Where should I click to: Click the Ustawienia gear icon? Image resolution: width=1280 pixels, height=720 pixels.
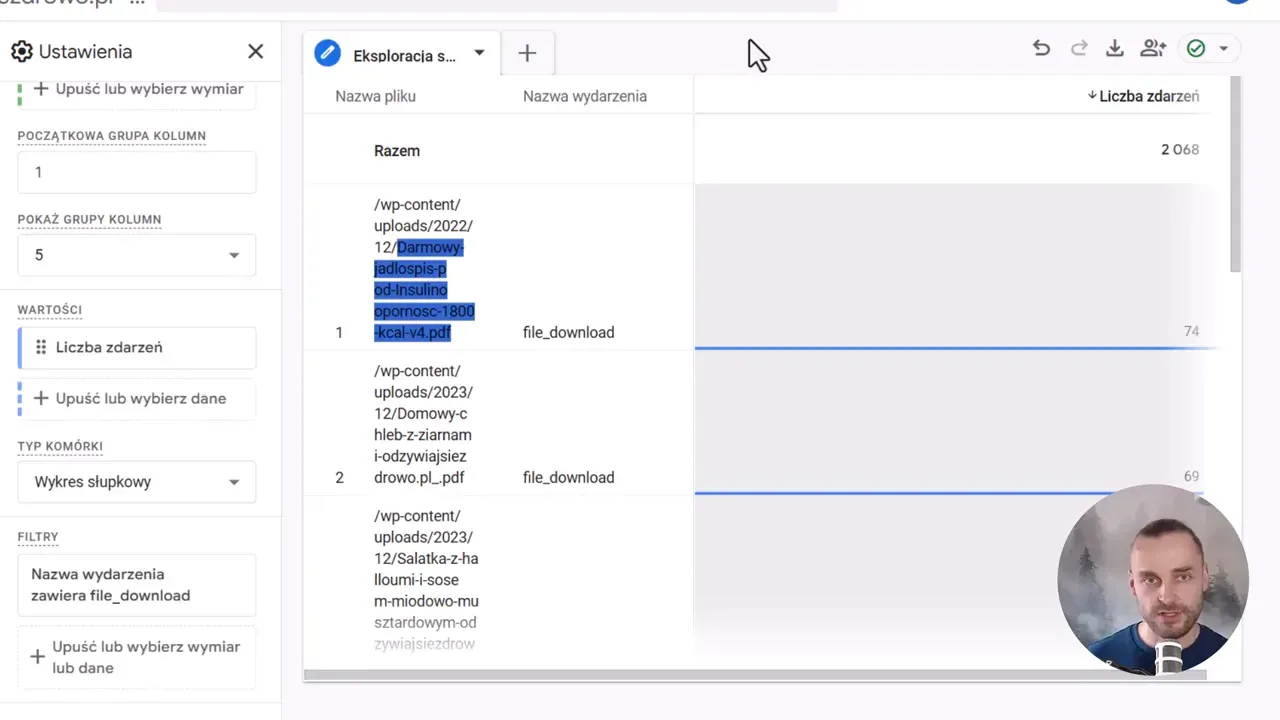point(22,52)
